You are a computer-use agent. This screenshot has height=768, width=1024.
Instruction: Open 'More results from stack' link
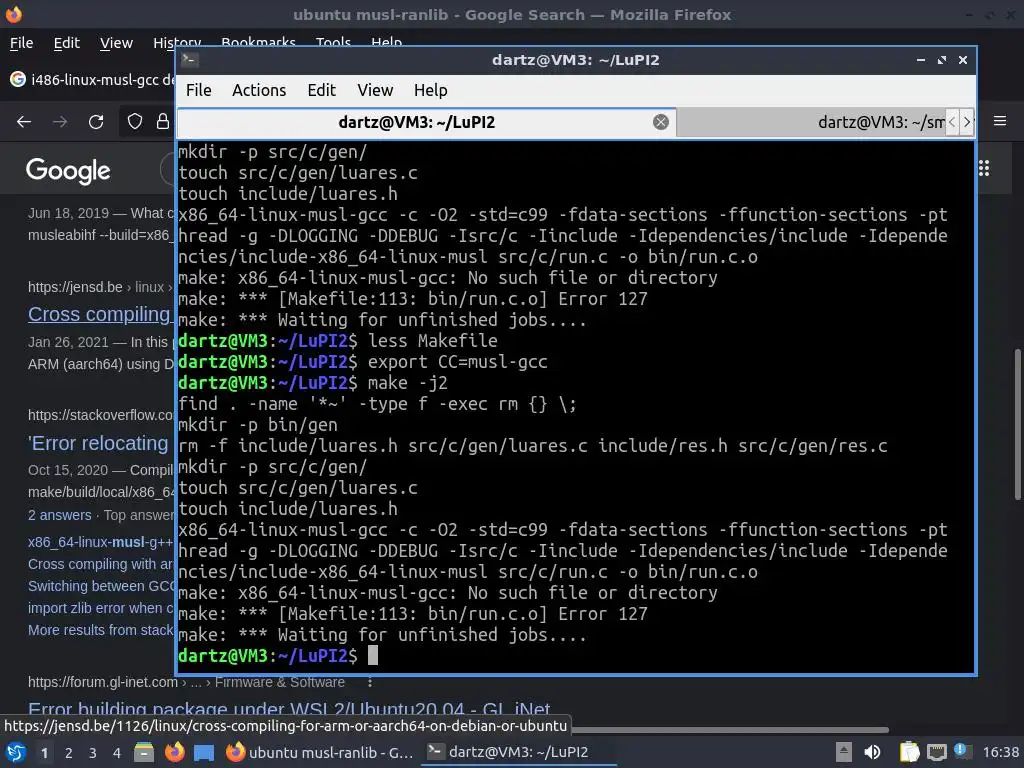point(101,630)
